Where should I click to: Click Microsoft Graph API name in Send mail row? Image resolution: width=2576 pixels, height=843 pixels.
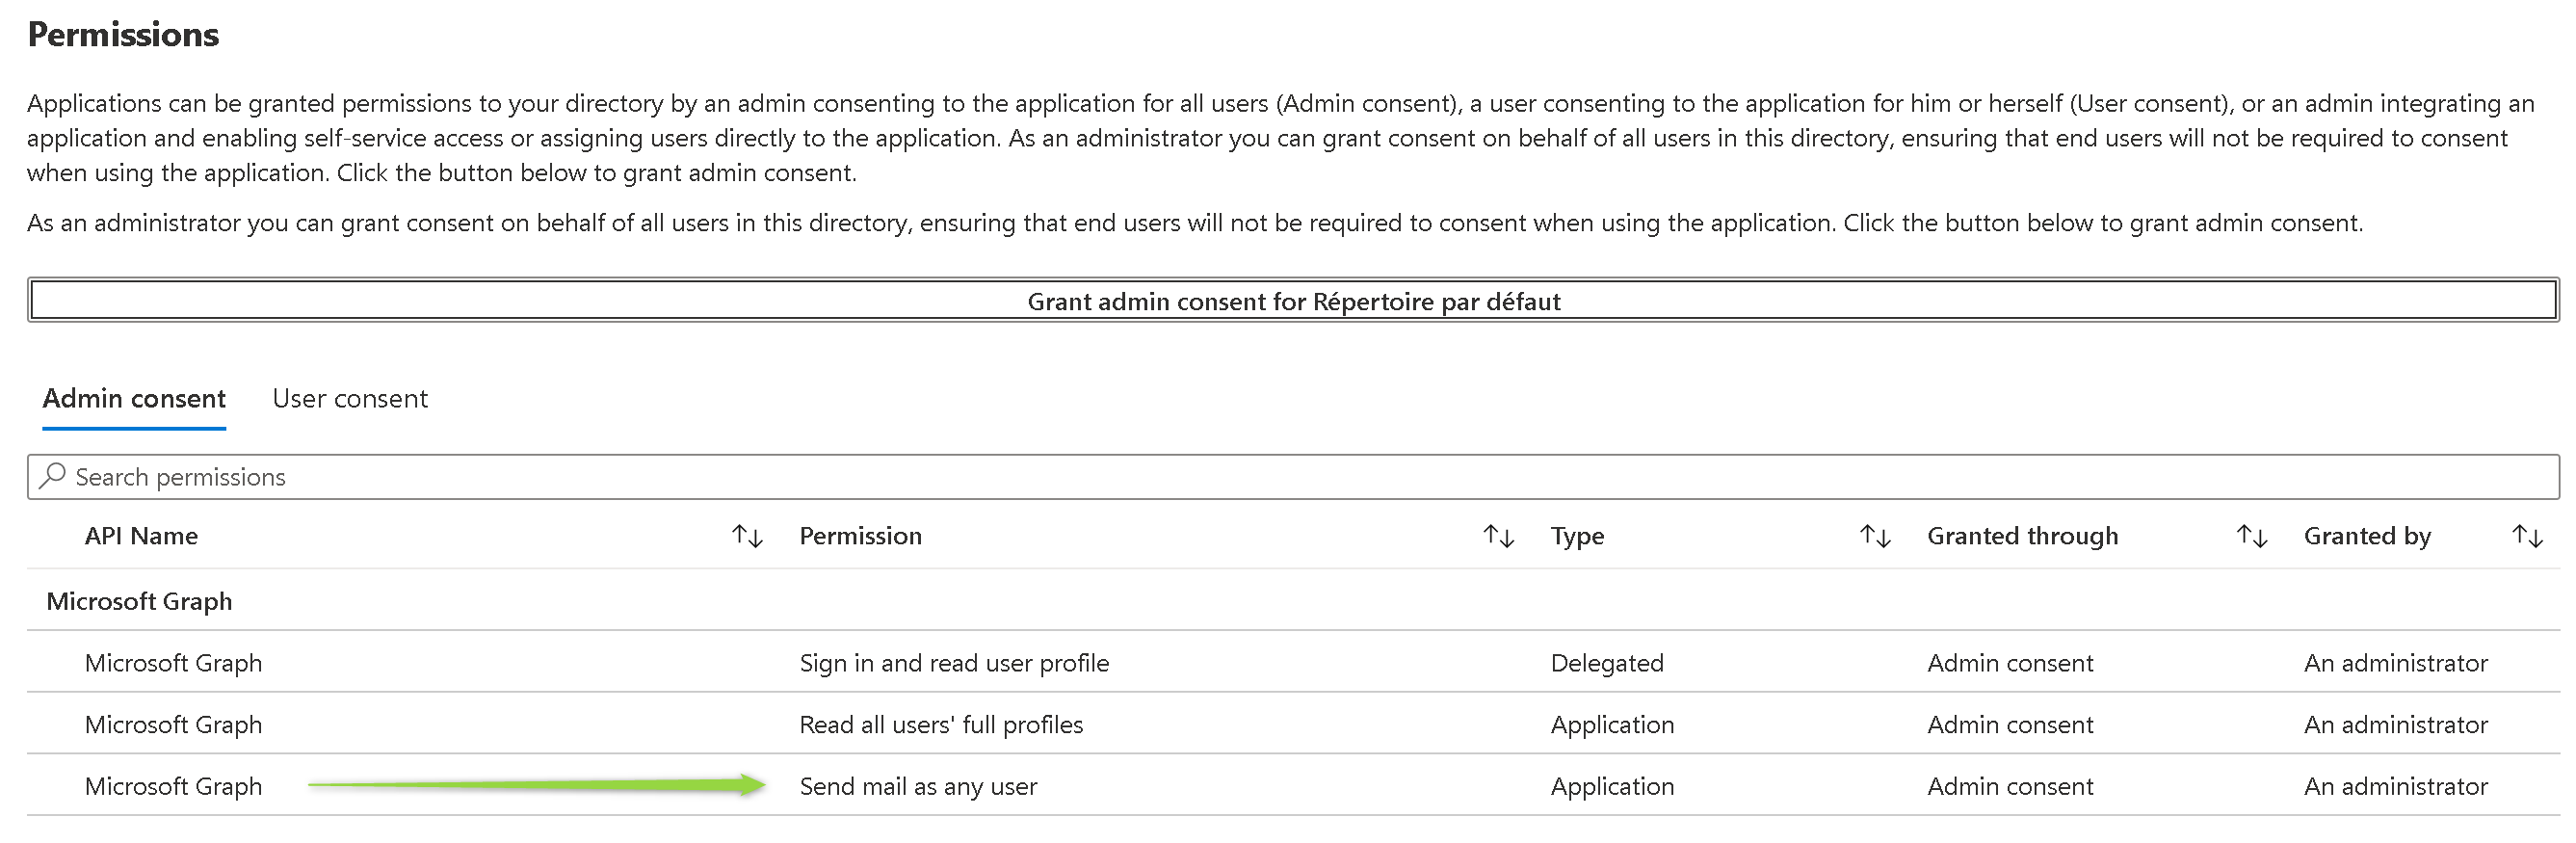[x=173, y=787]
